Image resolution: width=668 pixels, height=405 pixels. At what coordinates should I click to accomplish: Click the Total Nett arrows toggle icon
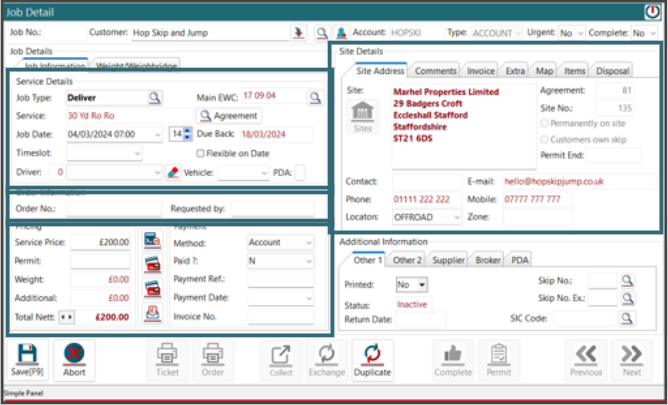pyautogui.click(x=66, y=317)
